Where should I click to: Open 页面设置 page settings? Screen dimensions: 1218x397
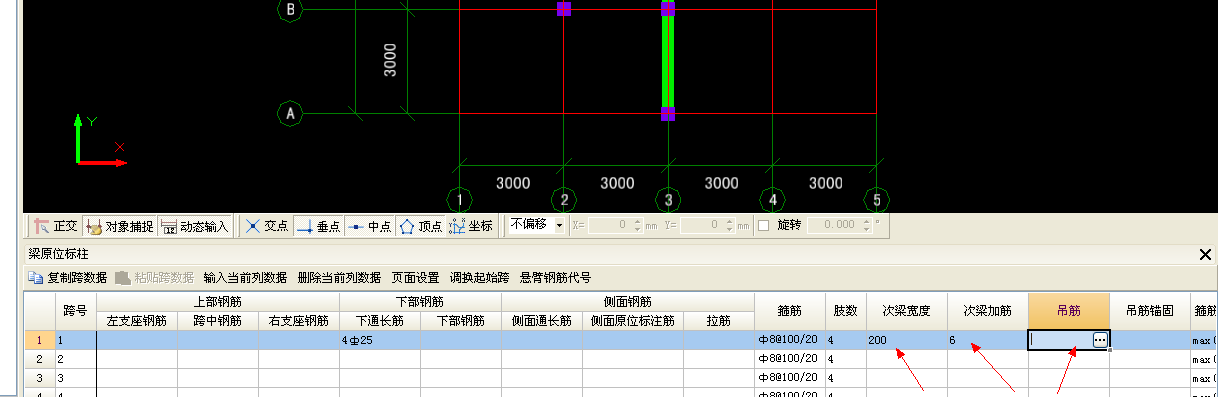(415, 278)
